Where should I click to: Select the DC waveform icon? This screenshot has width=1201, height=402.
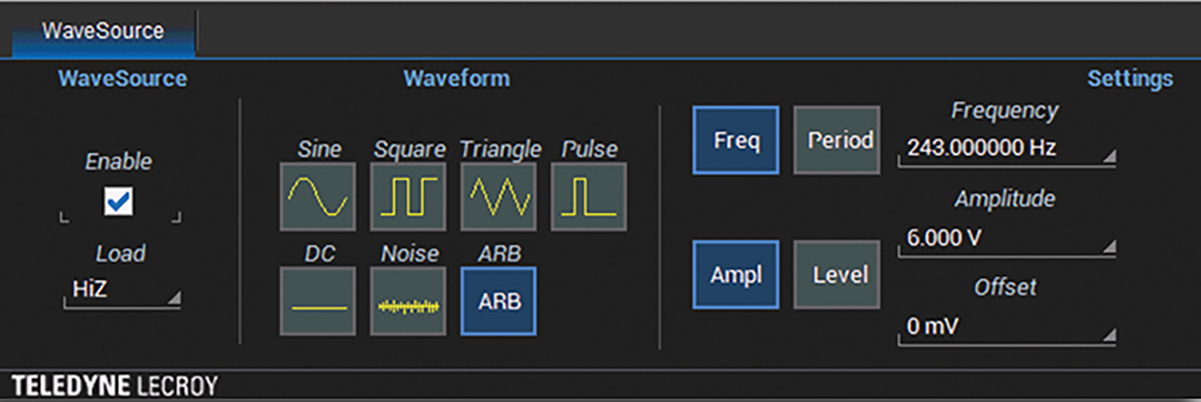pos(317,301)
